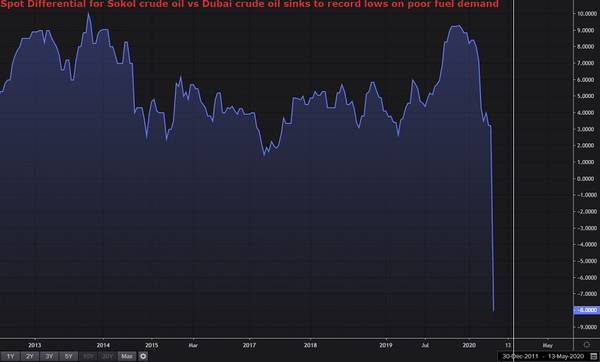The height and width of the screenshot is (362, 600).
Task: Click the highlighted -8.0000 price label
Action: click(x=587, y=310)
